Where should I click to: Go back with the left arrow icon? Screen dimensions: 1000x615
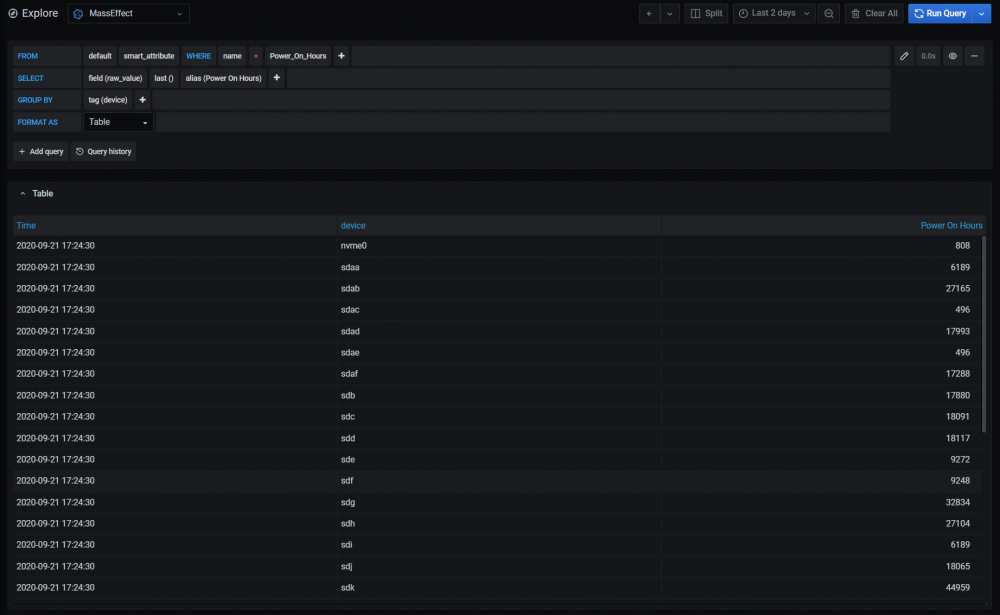tap(649, 13)
